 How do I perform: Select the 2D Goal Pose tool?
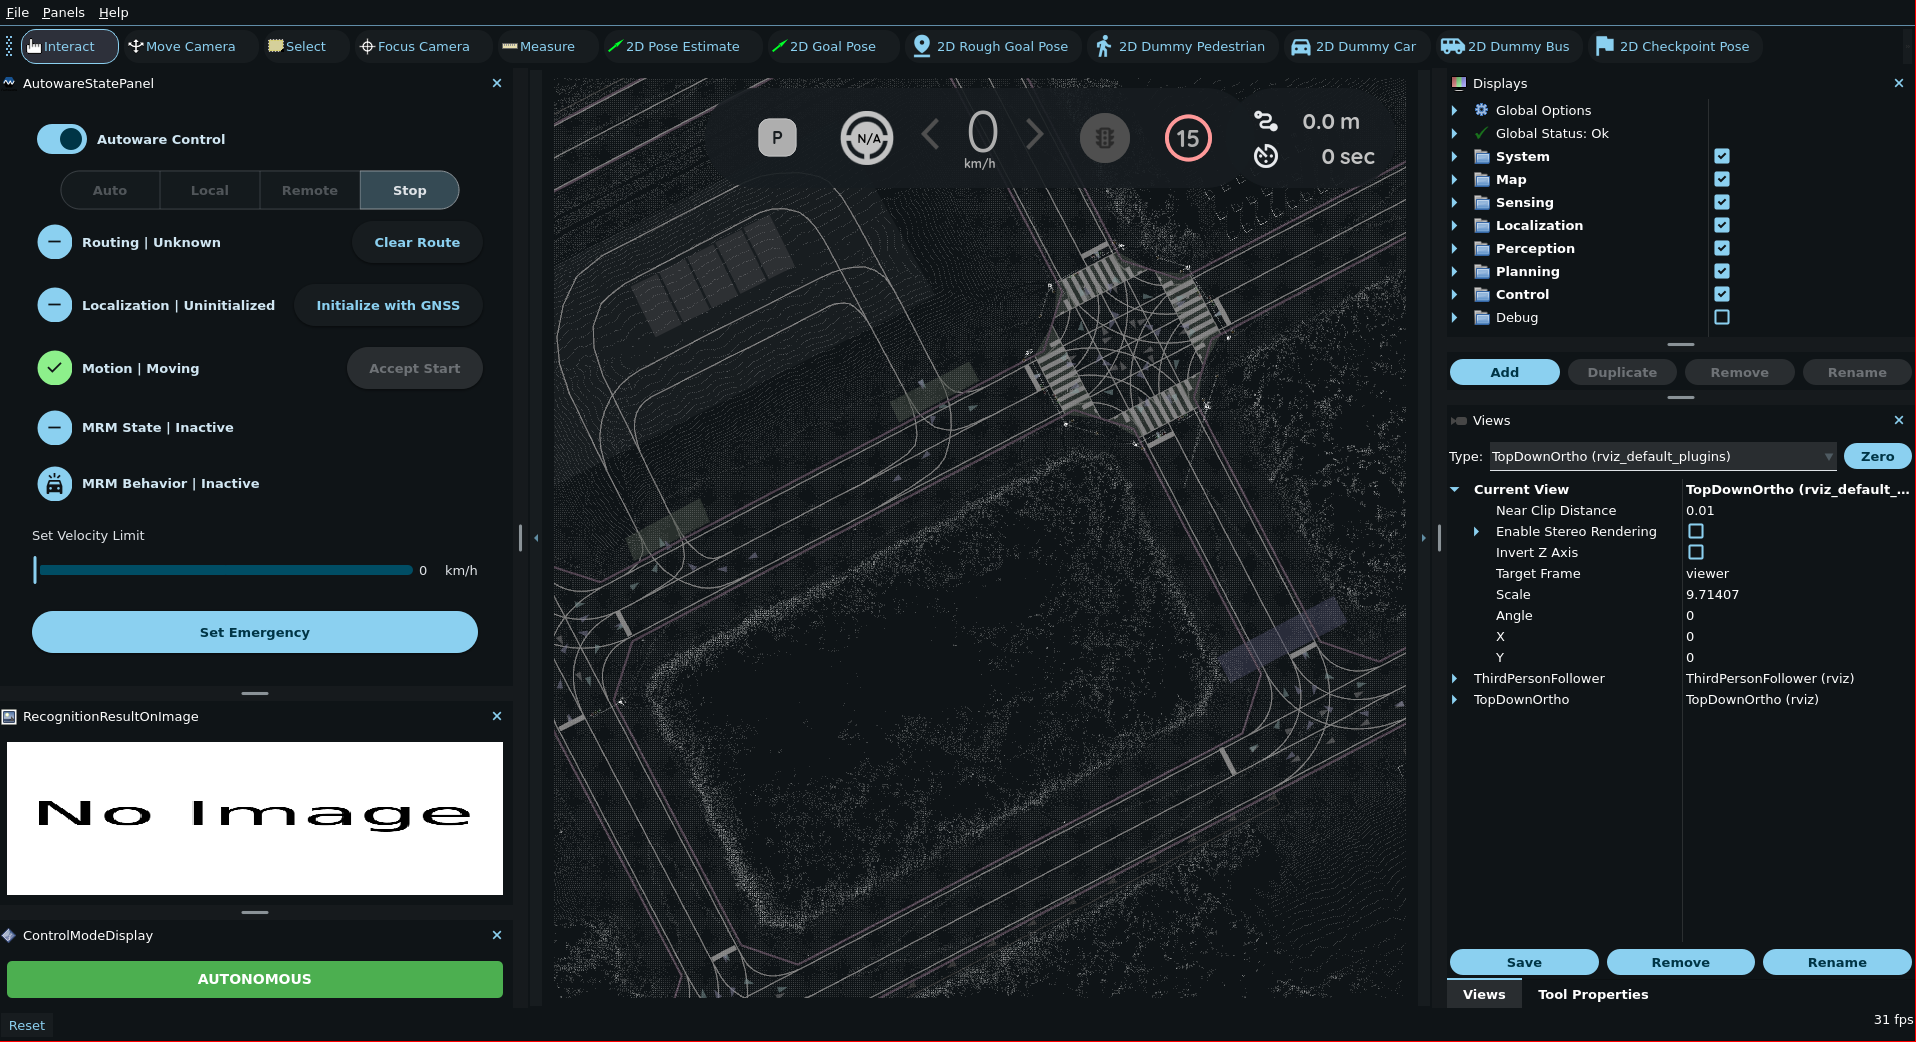(x=823, y=47)
